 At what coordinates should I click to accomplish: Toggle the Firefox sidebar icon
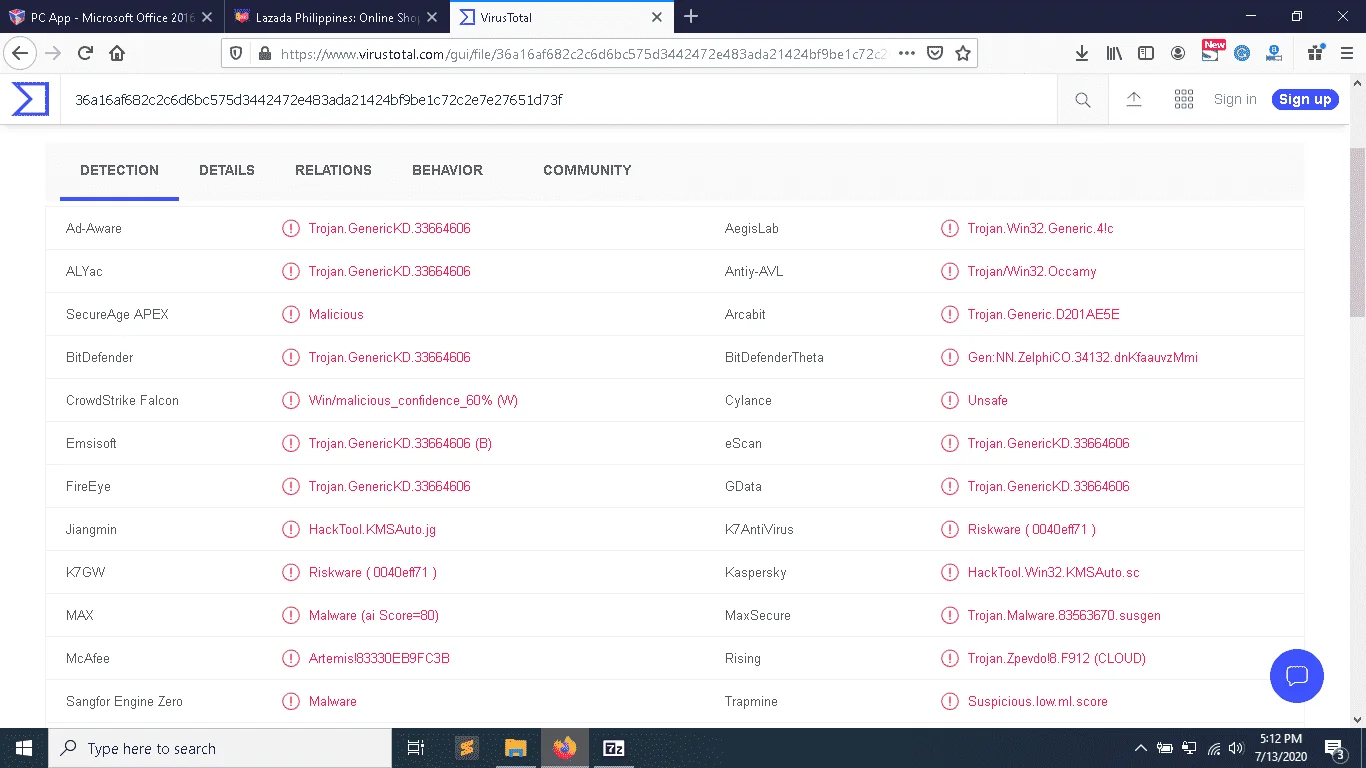(1146, 53)
